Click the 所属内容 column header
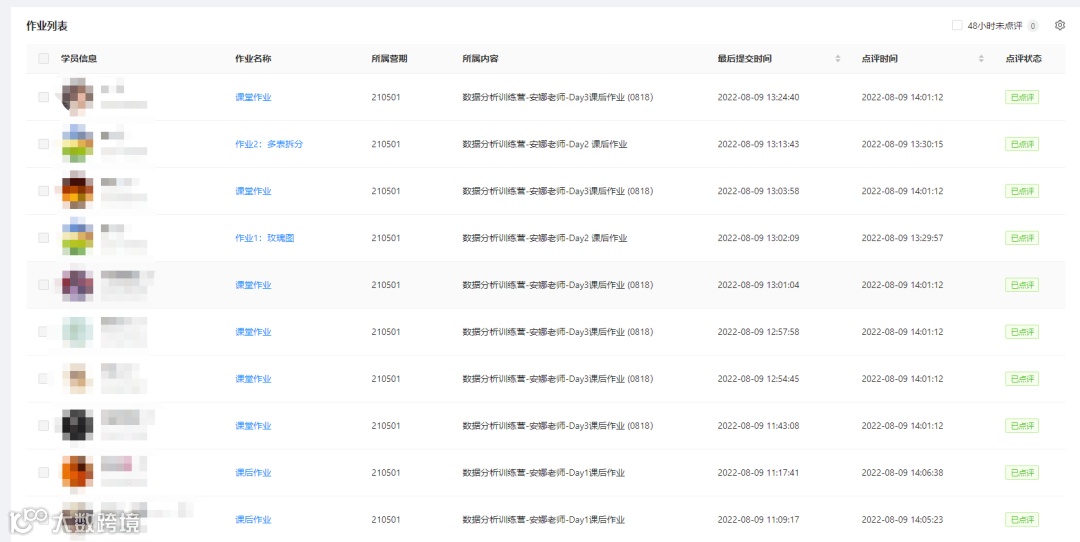 [480, 59]
